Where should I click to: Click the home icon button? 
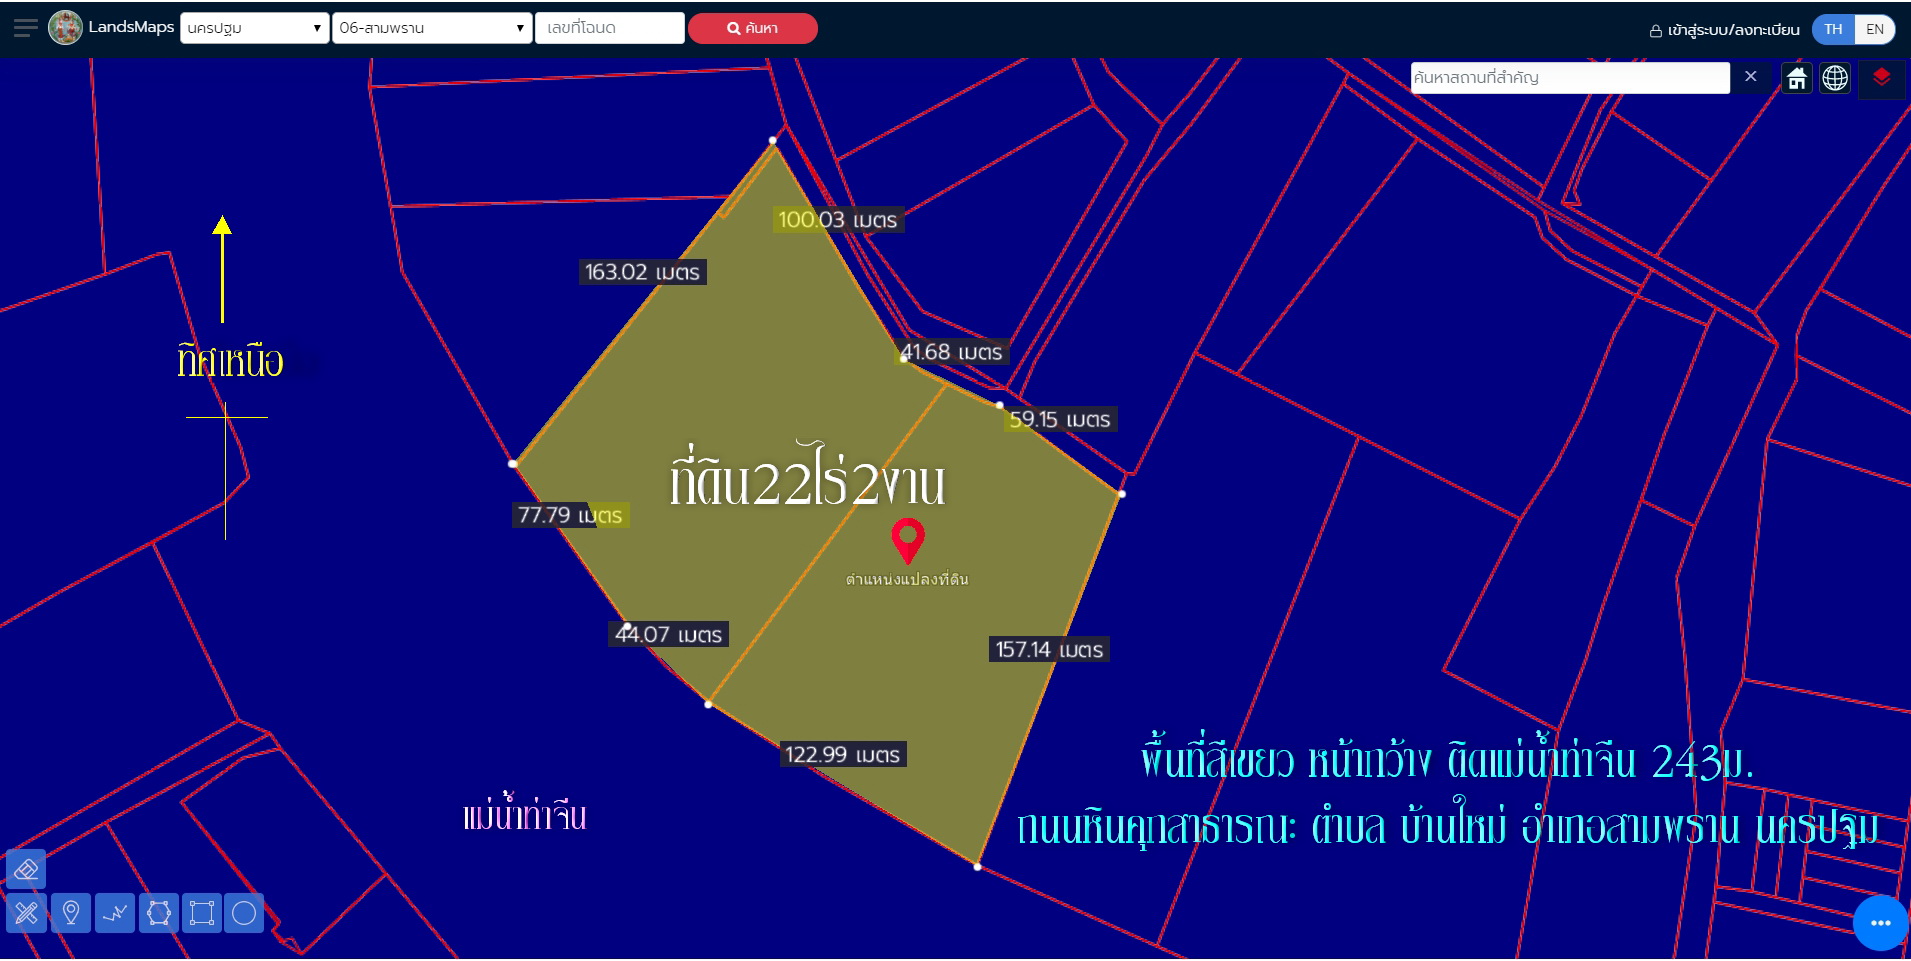pos(1797,78)
